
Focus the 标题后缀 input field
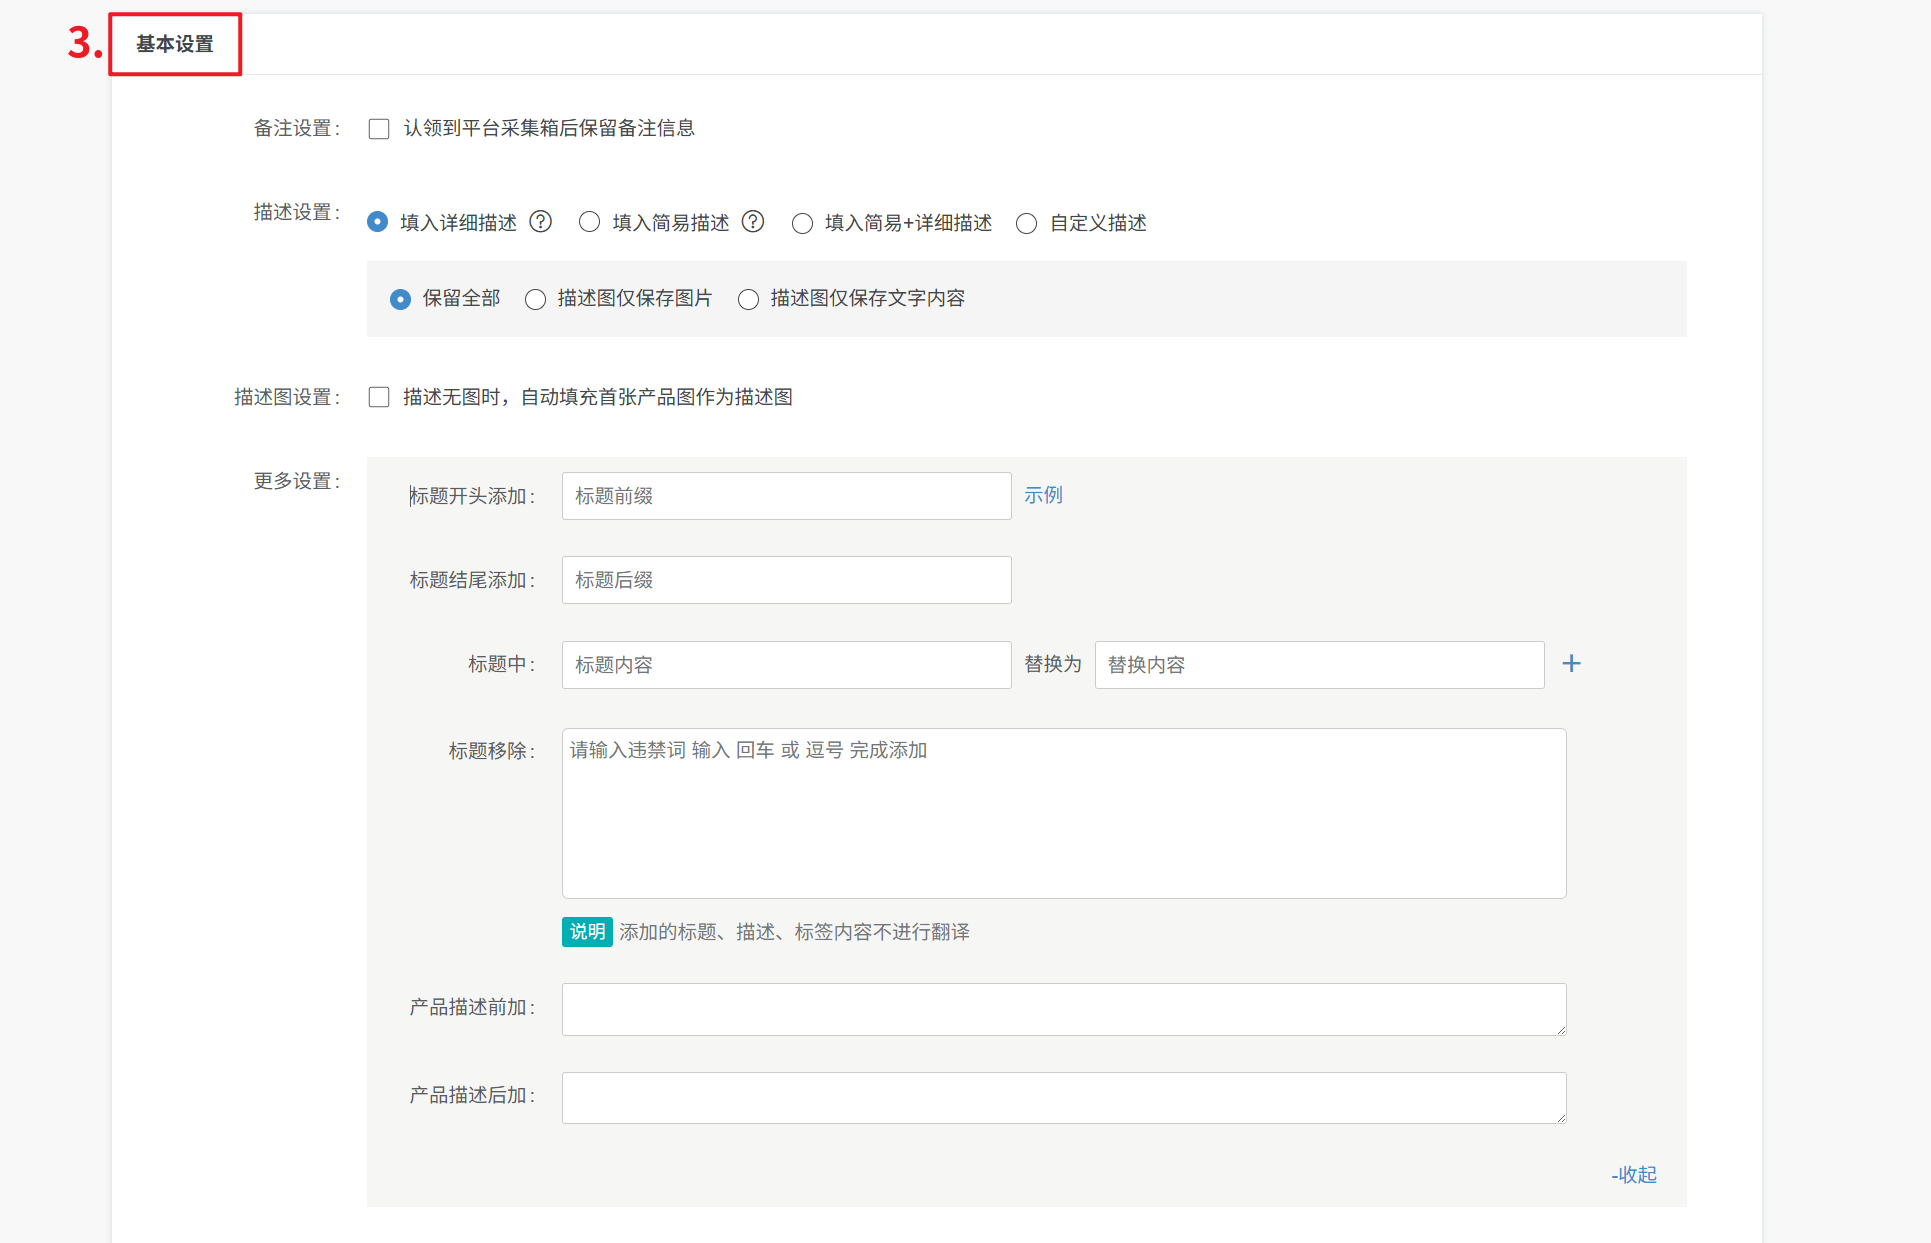786,580
